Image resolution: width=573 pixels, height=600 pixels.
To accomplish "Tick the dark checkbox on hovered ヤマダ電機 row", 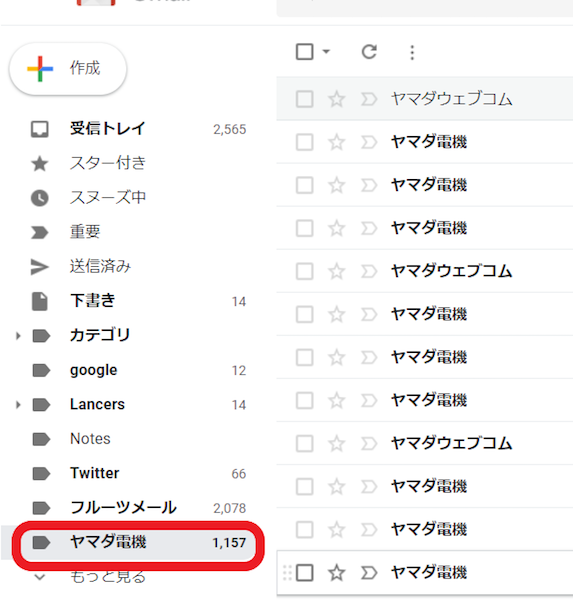I will 305,572.
